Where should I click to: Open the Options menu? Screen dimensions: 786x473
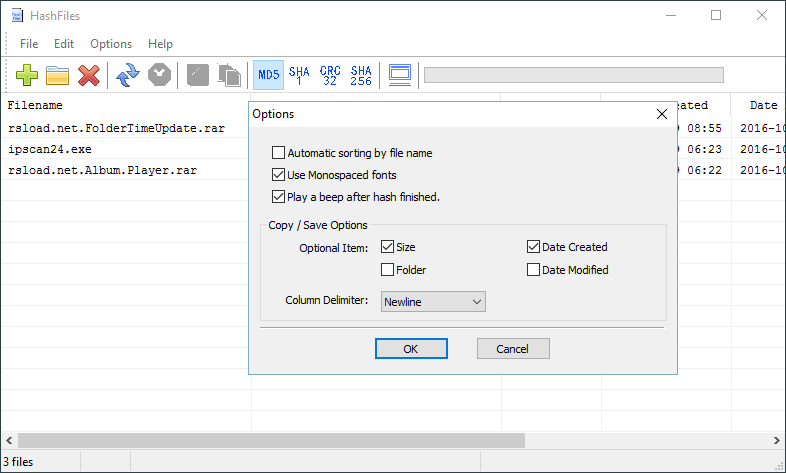(111, 44)
